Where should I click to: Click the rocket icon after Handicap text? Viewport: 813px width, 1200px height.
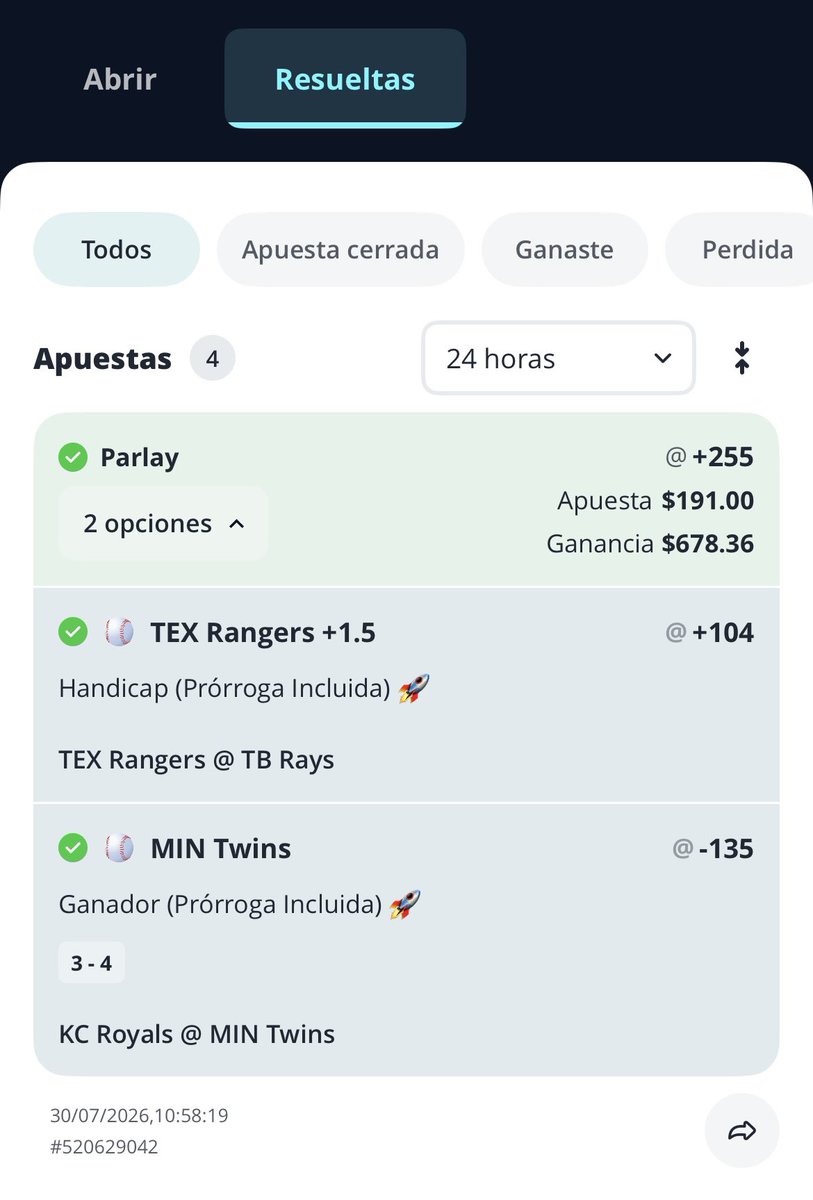pos(413,688)
